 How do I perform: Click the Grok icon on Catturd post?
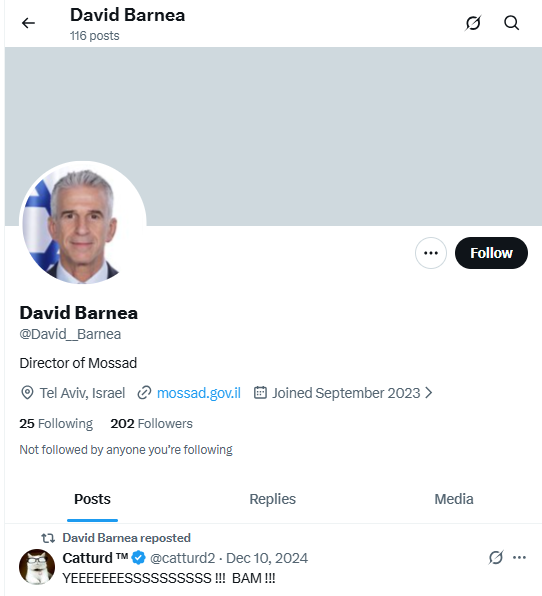496,558
